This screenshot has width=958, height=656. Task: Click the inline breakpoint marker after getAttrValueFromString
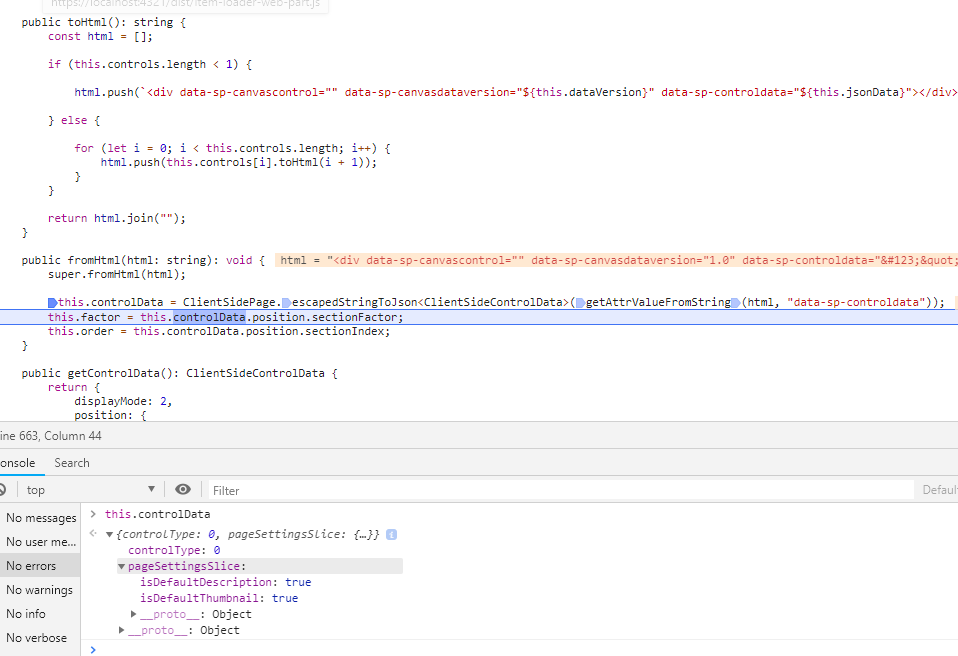736,302
